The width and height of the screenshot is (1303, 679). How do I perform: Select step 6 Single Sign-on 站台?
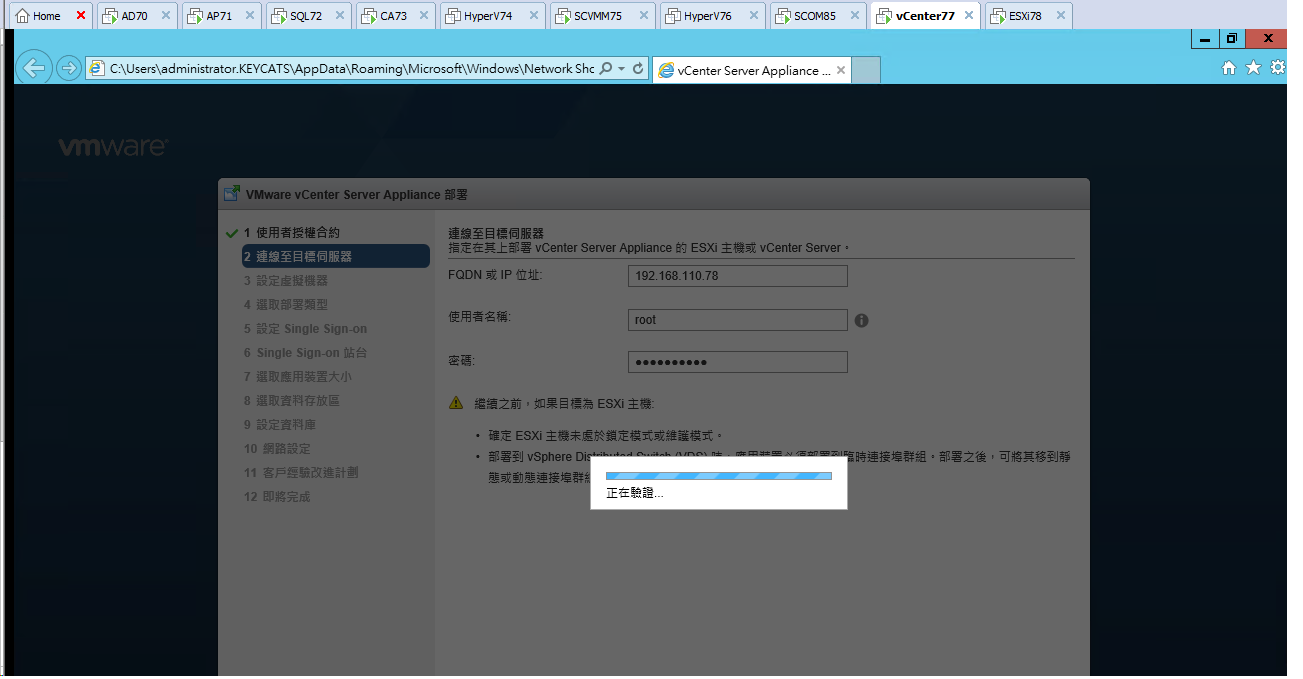(x=306, y=352)
